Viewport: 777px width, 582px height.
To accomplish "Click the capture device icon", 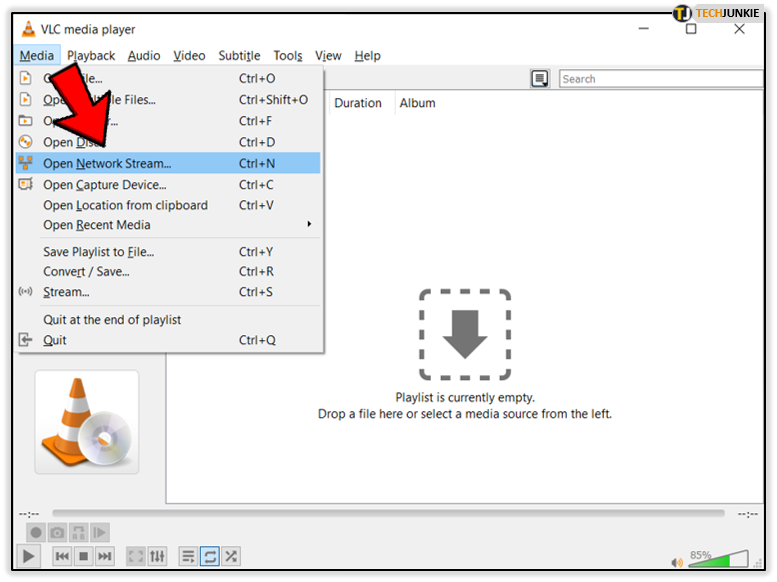I will click(x=25, y=184).
